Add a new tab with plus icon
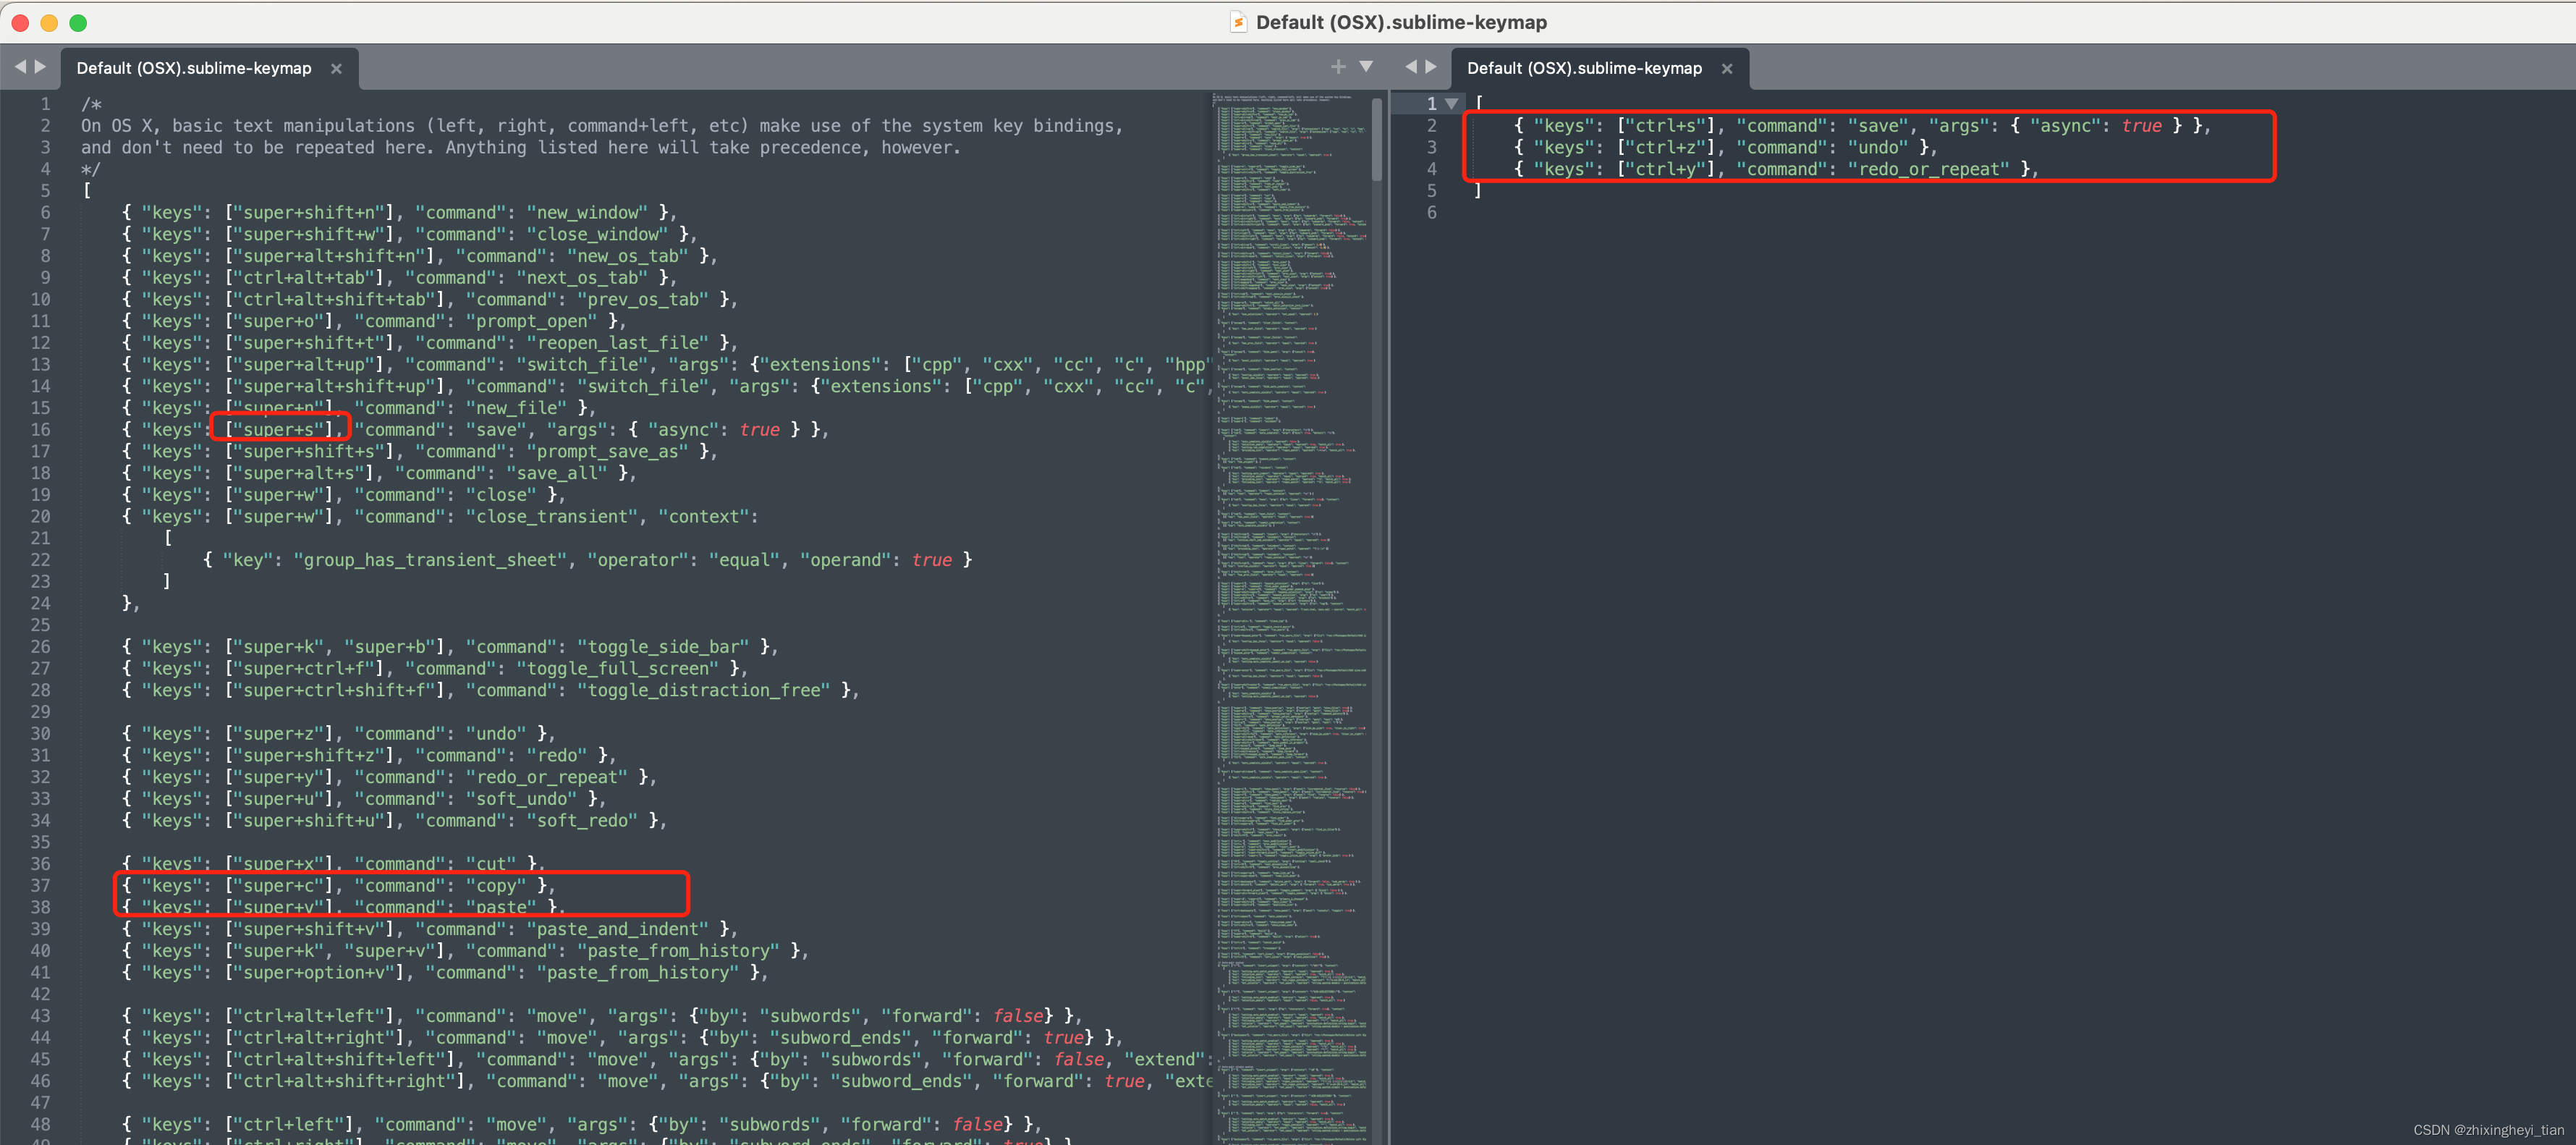 click(x=1338, y=67)
